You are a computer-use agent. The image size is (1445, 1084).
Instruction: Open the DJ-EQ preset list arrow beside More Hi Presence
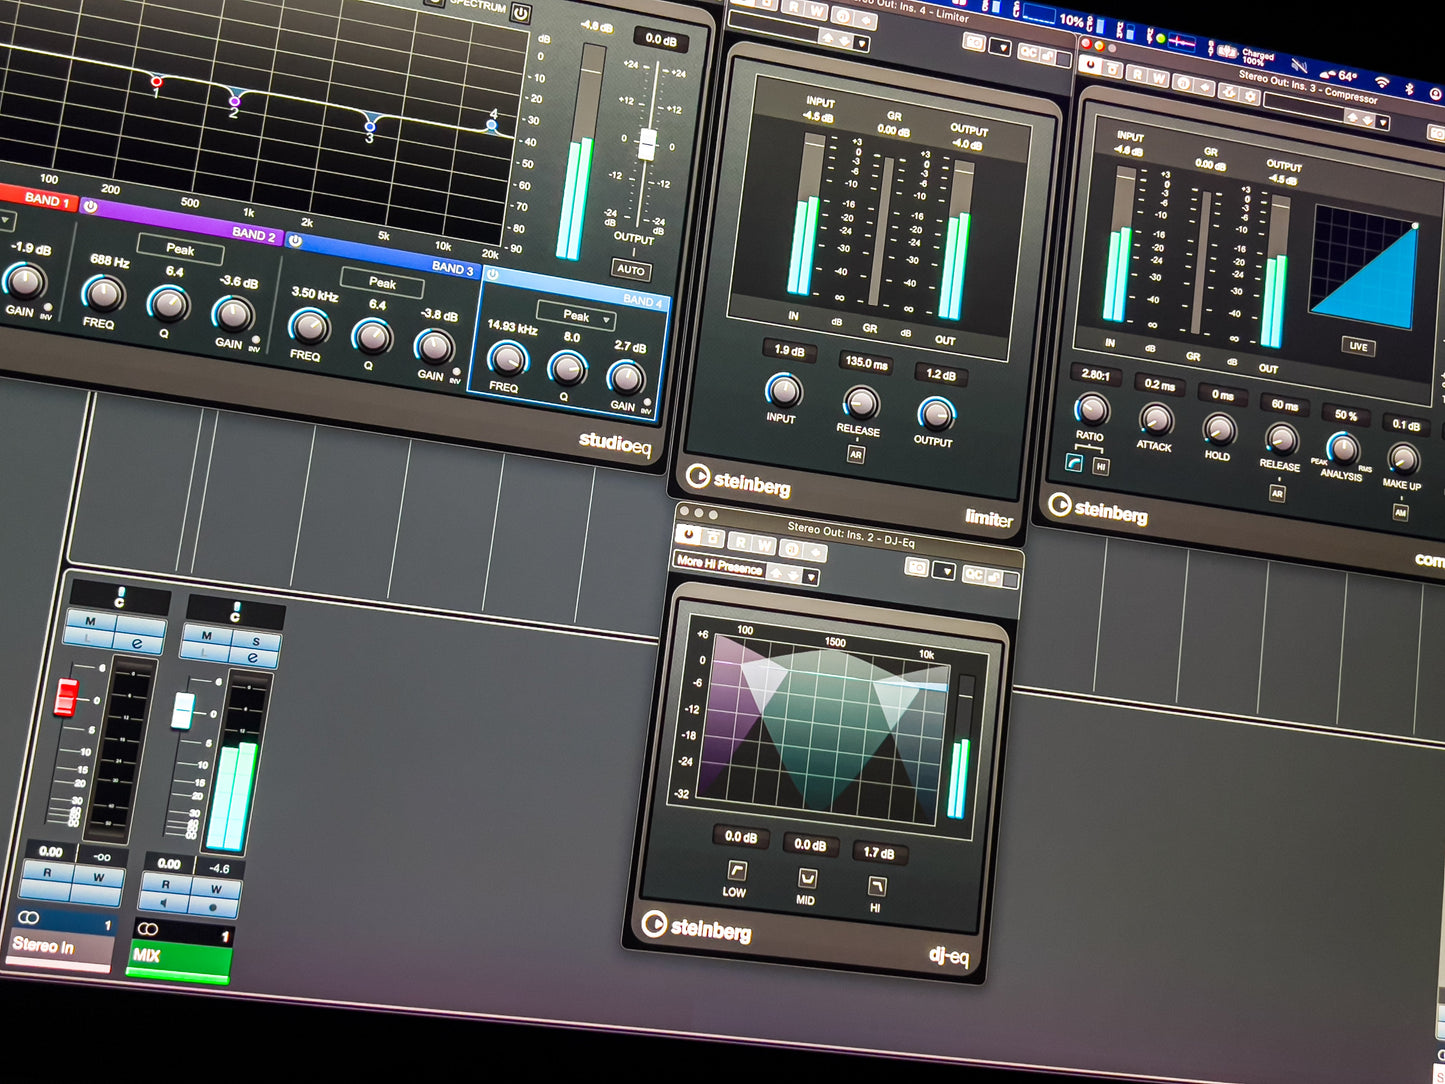coord(811,577)
